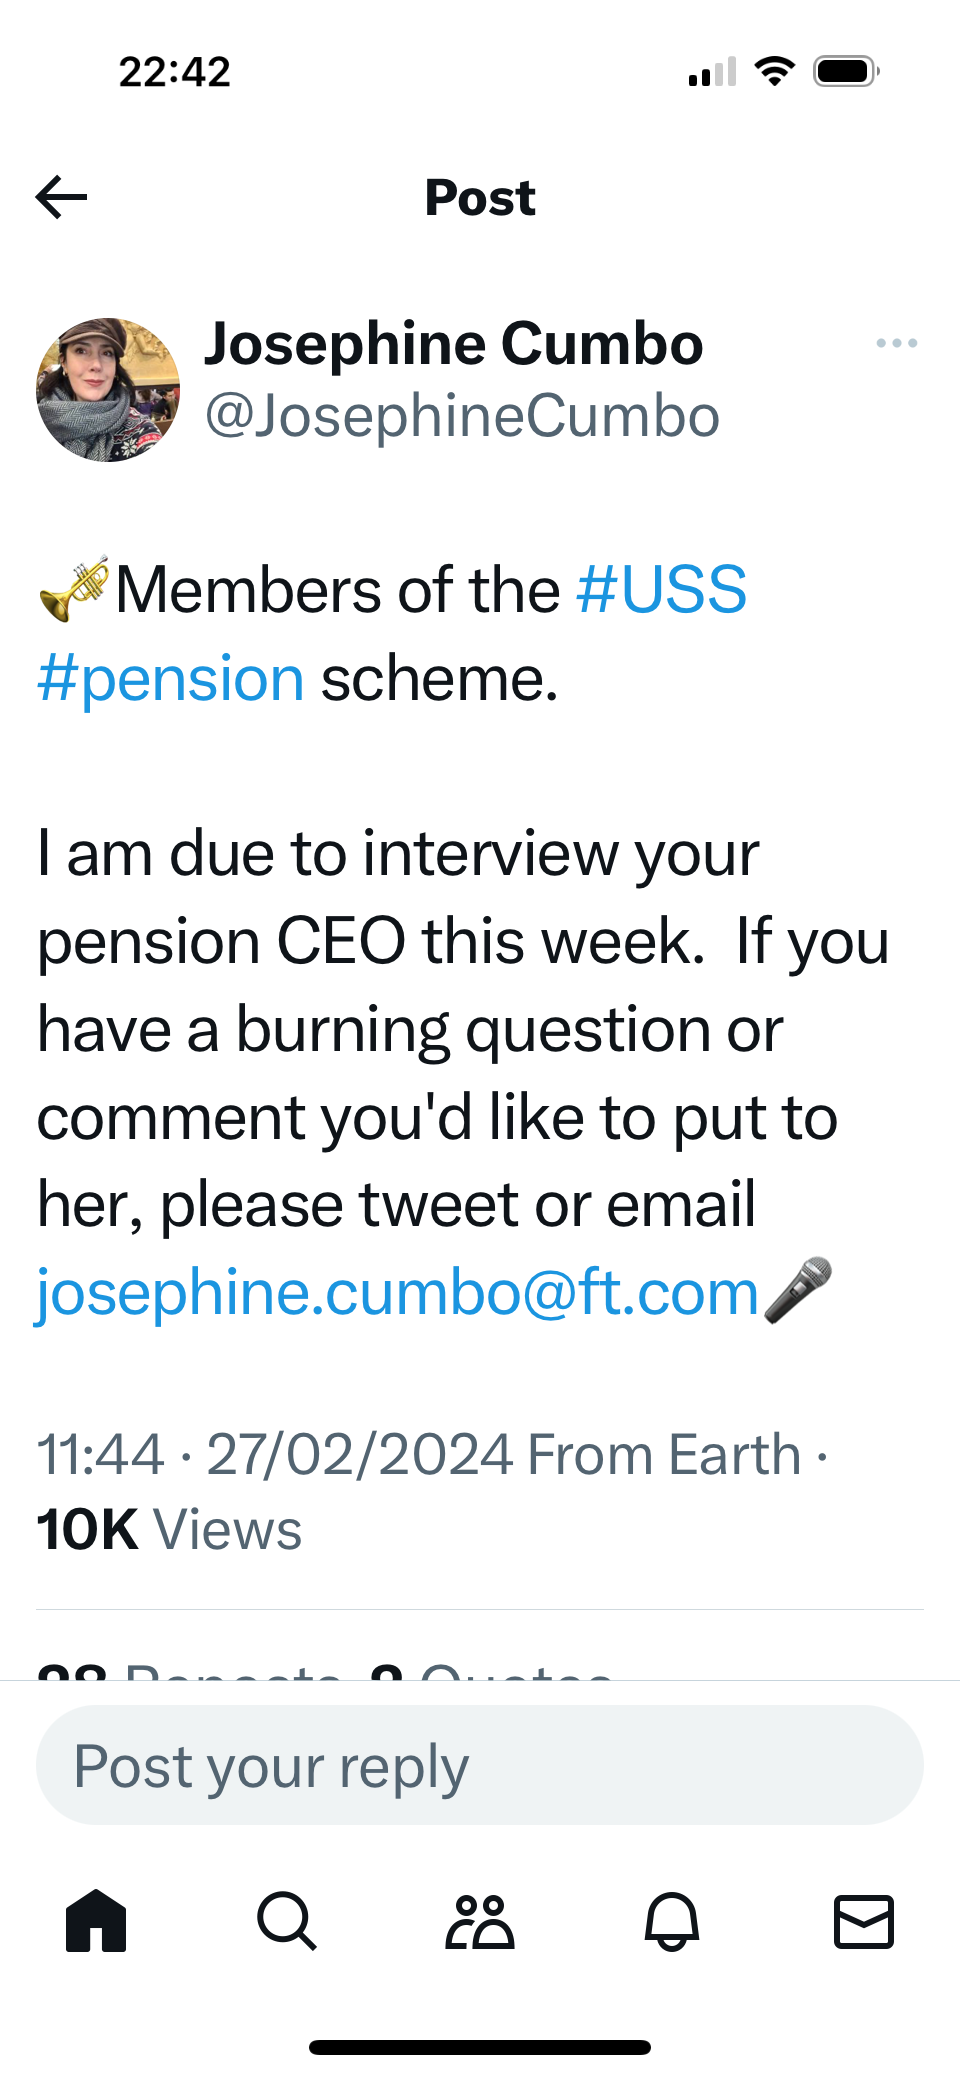Tap the Wi-Fi status icon
Screen dimensions: 960x2079
click(774, 72)
